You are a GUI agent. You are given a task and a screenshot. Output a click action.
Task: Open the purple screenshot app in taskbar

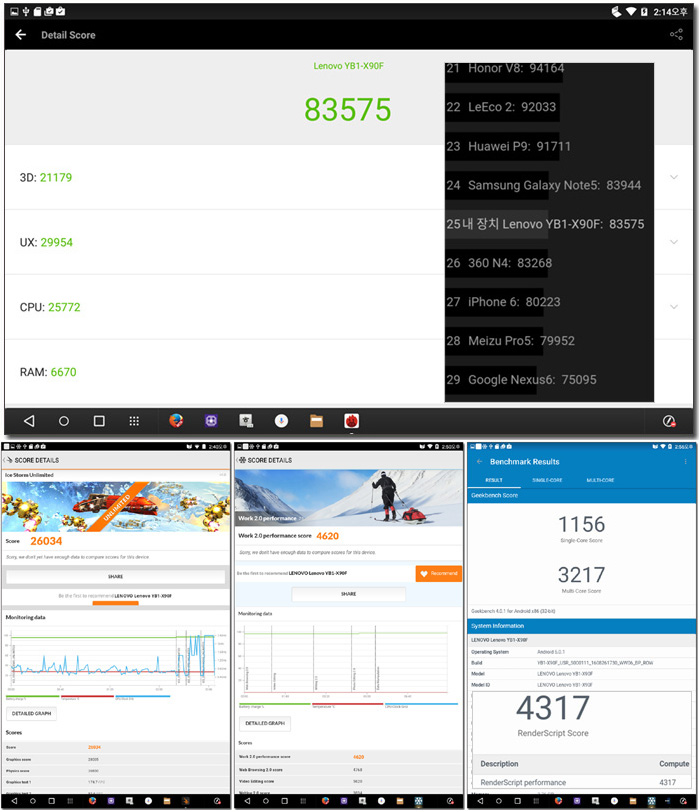[211, 420]
